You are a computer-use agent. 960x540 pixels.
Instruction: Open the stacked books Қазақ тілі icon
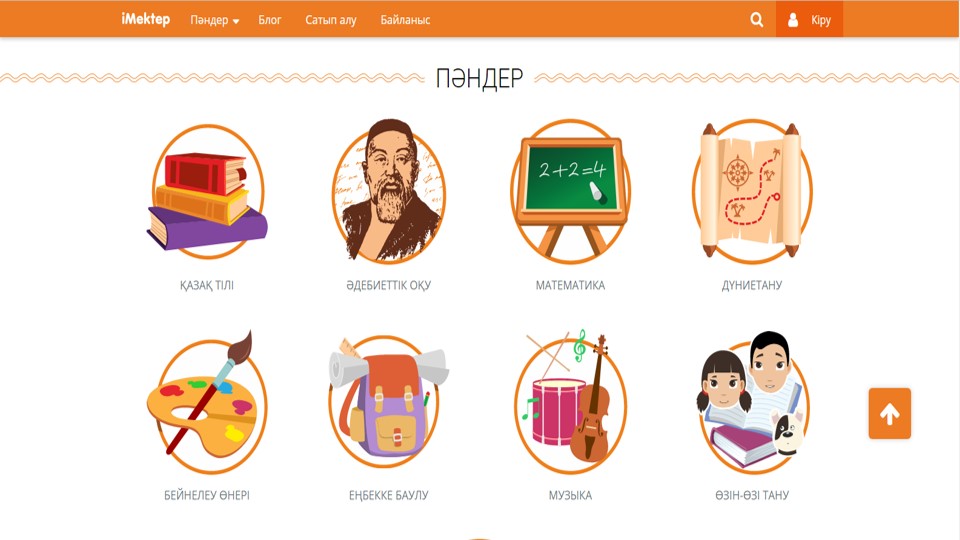tap(208, 192)
